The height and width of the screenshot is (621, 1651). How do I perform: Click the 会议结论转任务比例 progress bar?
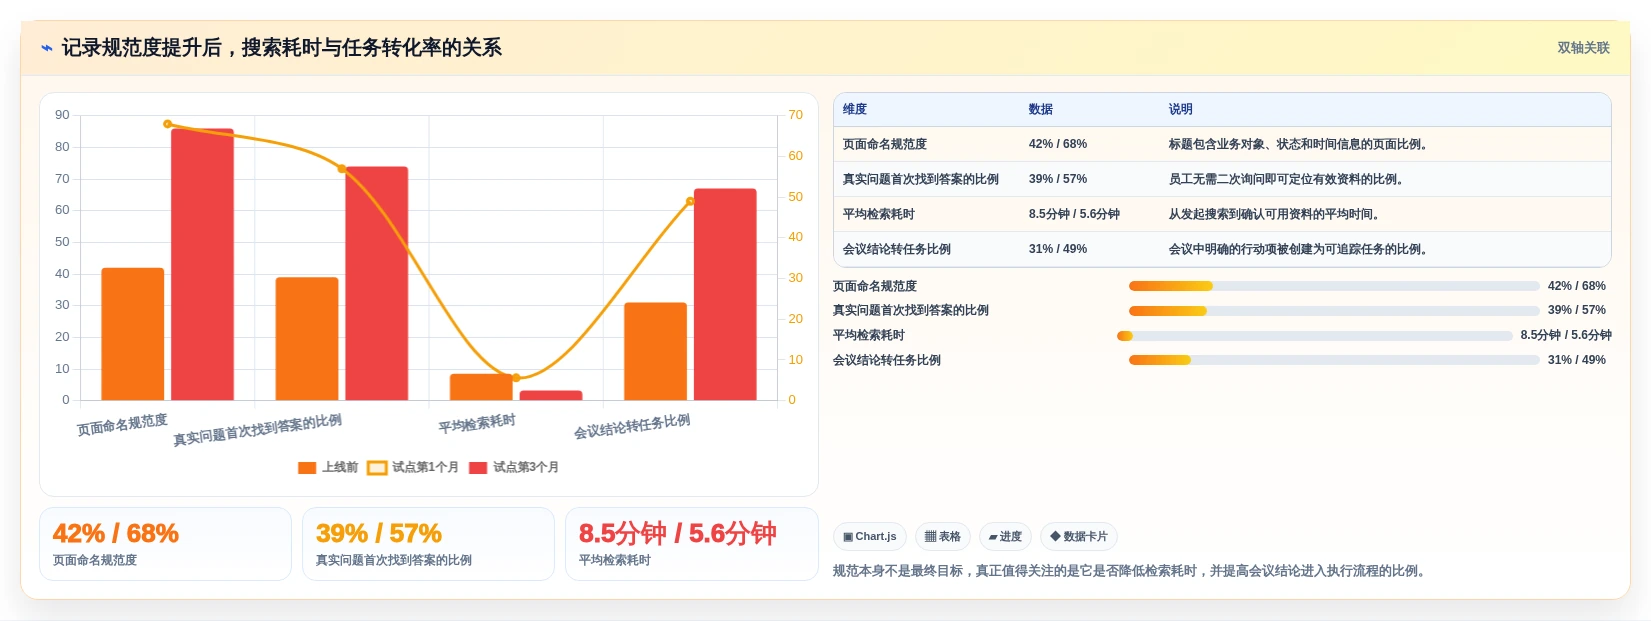pyautogui.click(x=1334, y=360)
